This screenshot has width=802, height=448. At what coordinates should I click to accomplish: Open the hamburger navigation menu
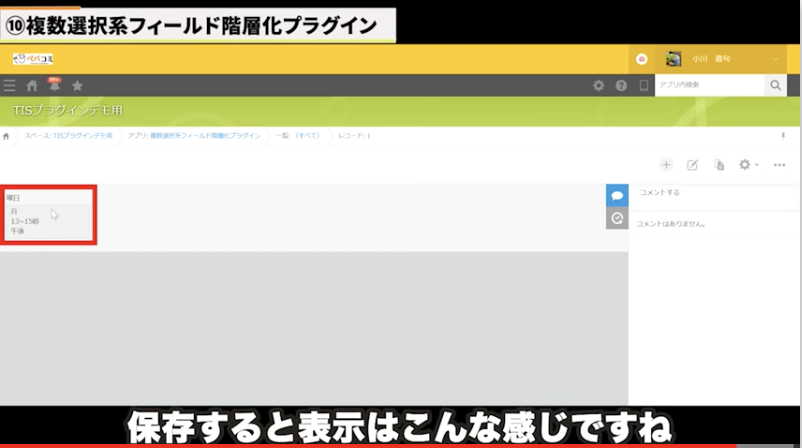click(10, 86)
